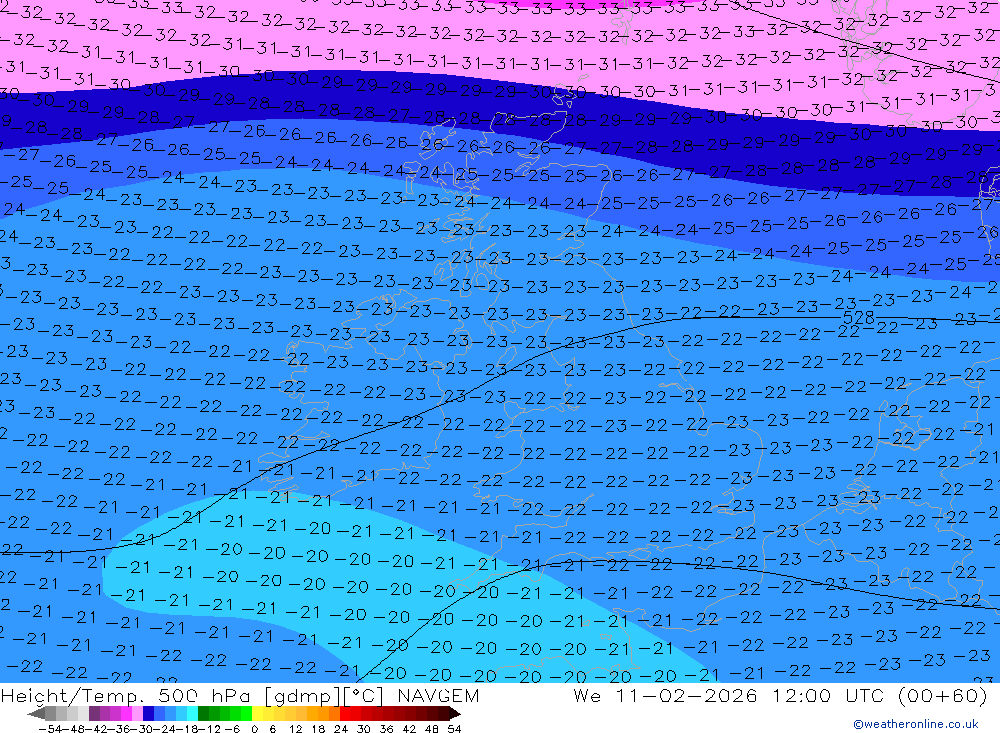Click the 'We 11-02-2026 12:00 UTC' date label
The image size is (1000, 733).
click(728, 695)
